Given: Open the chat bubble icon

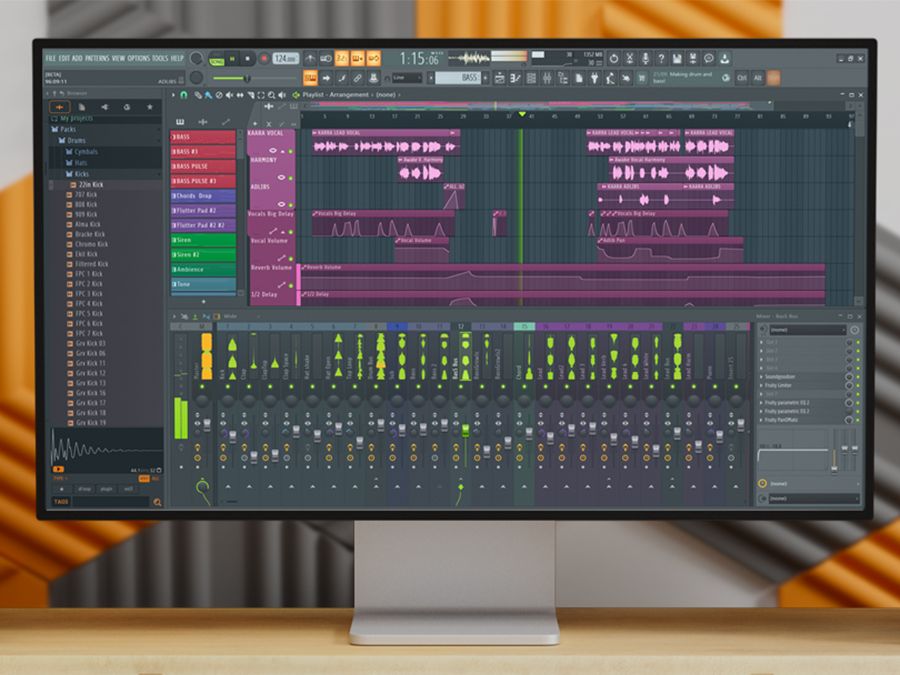Looking at the screenshot, I should (x=709, y=59).
